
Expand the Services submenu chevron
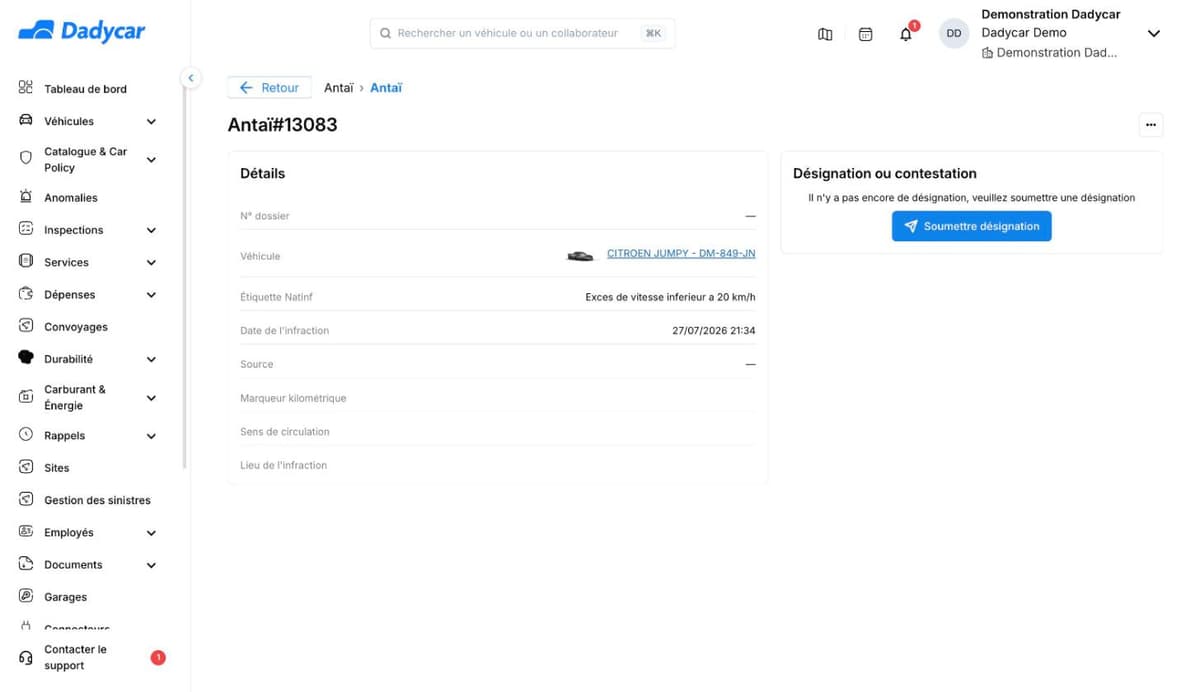click(x=151, y=263)
